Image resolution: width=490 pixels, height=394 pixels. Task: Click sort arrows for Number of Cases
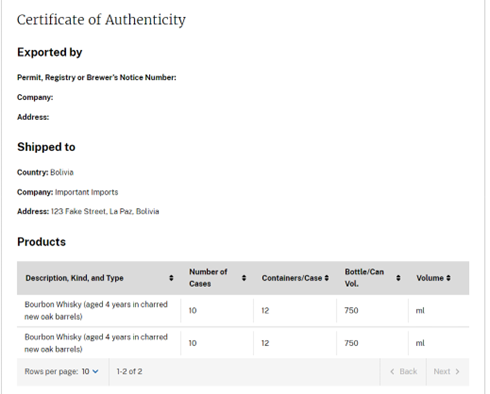pyautogui.click(x=244, y=278)
